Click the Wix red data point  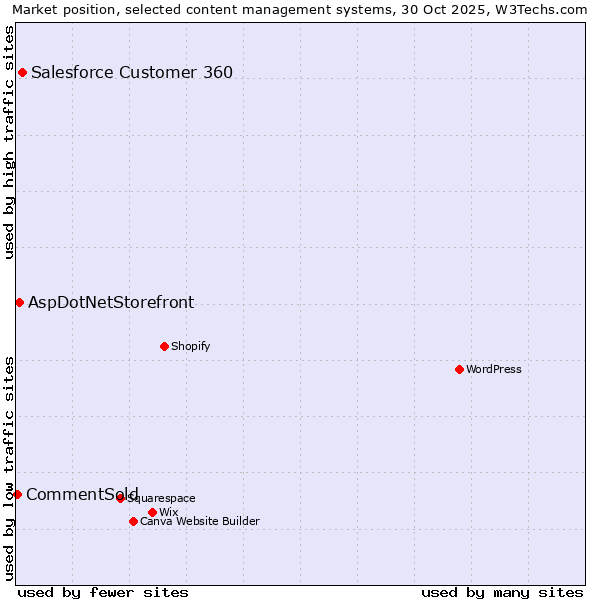tap(152, 512)
